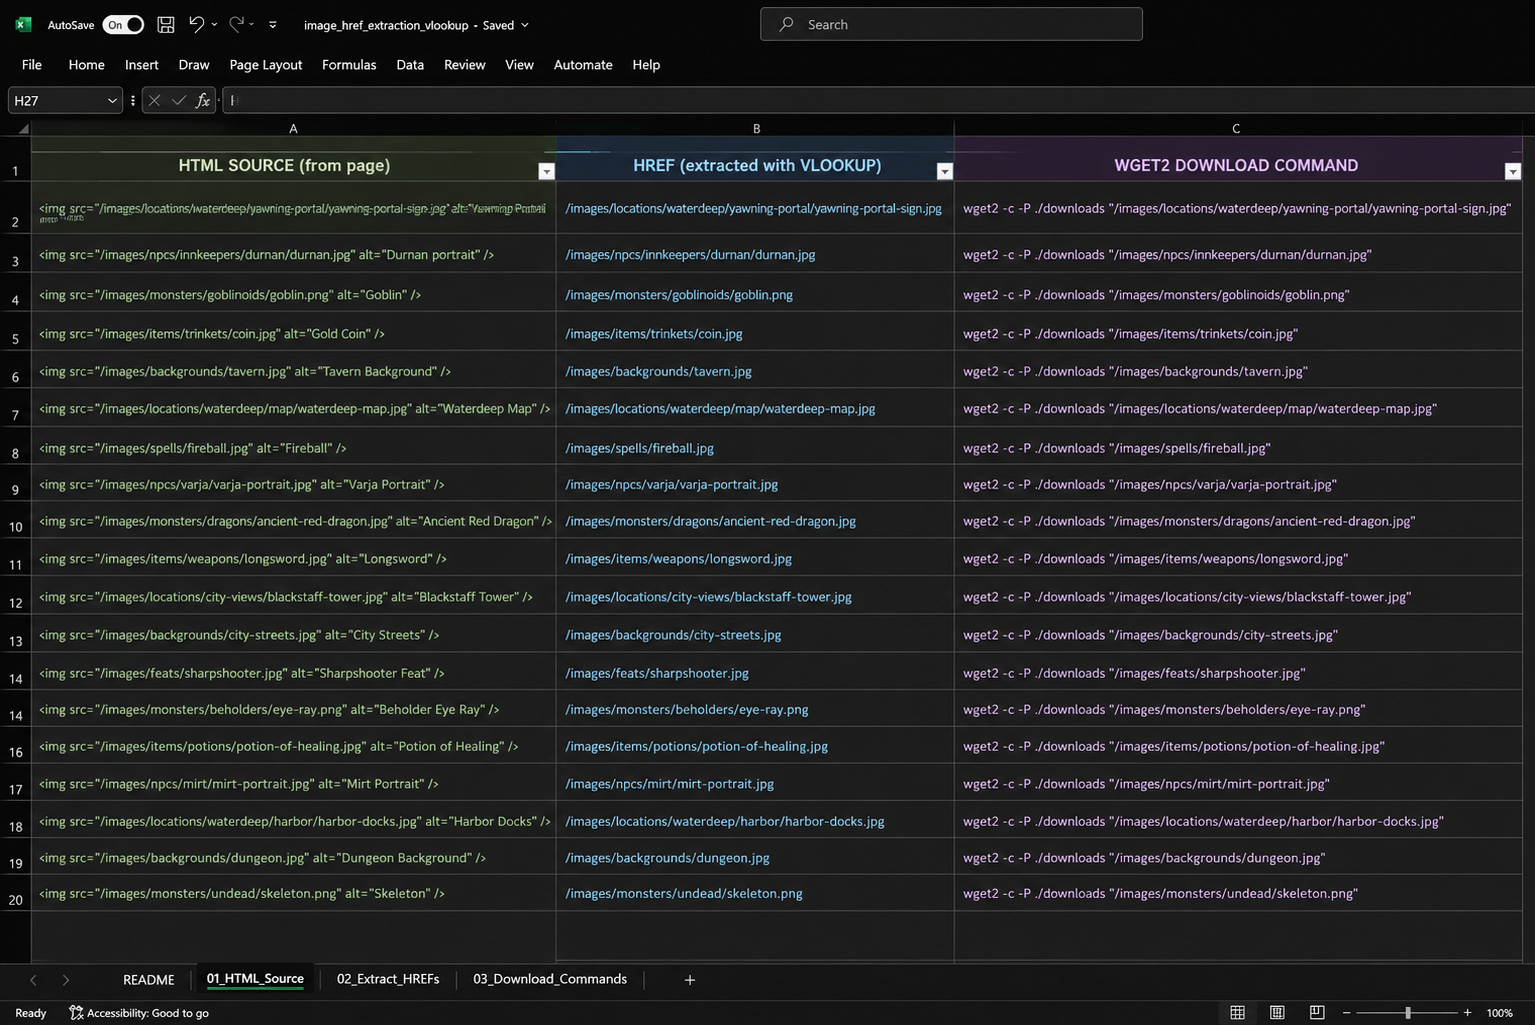Select the HREF cell /images/spells/fireball.jpg
1535x1025 pixels.
[x=755, y=447]
